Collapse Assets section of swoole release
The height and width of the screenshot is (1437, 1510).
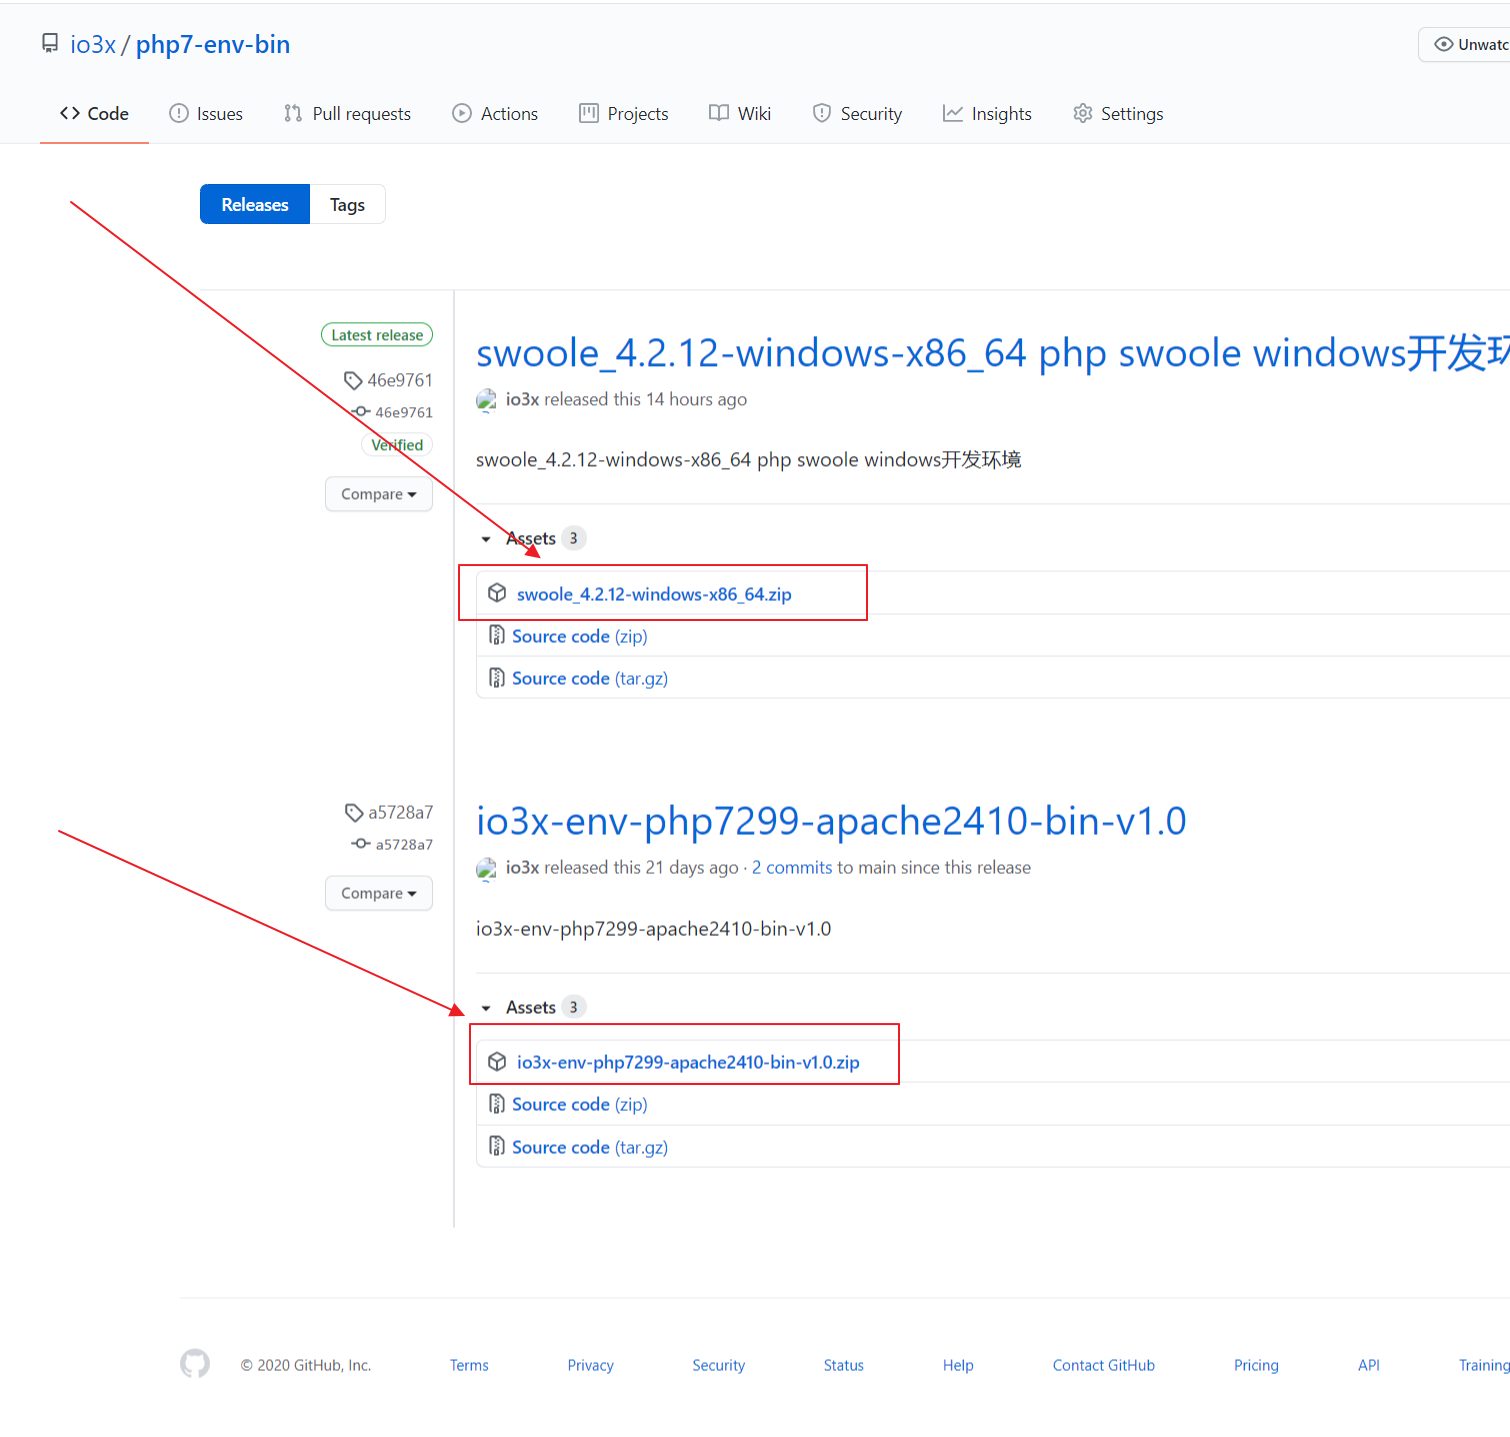pyautogui.click(x=532, y=538)
